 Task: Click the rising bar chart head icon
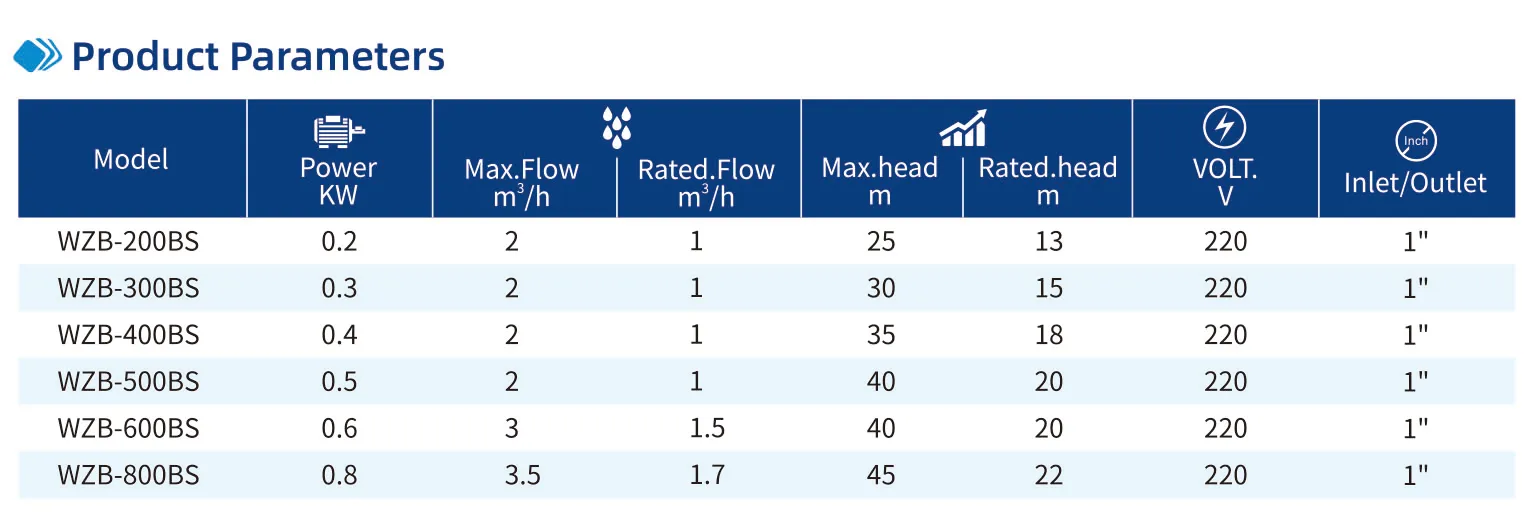963,129
